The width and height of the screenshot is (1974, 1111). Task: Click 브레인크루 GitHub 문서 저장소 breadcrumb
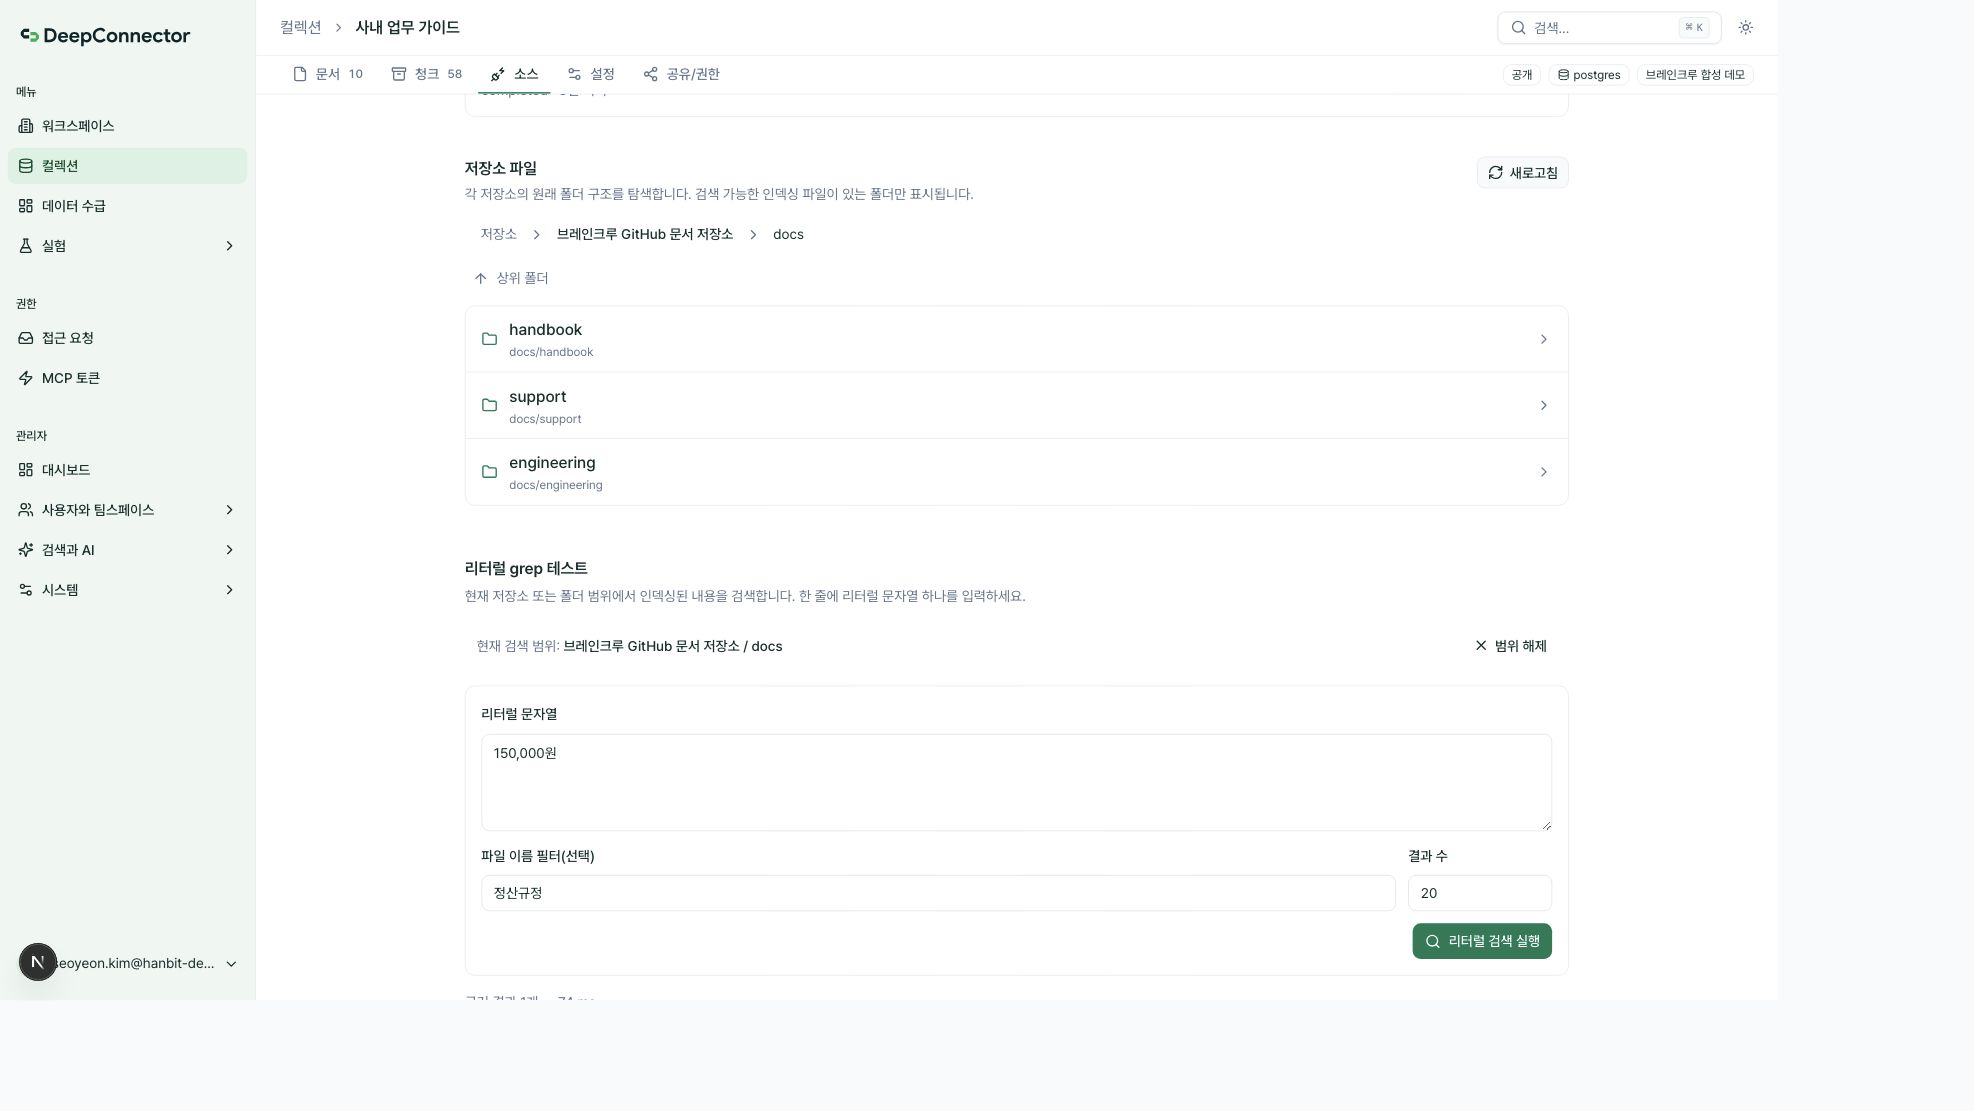(x=645, y=234)
